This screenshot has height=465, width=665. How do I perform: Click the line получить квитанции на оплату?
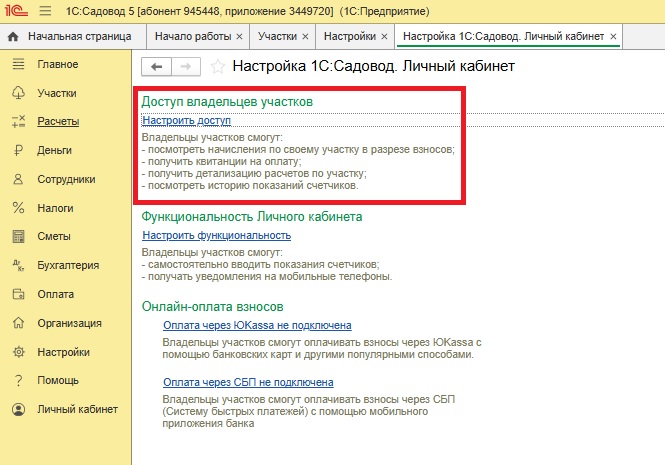point(221,162)
